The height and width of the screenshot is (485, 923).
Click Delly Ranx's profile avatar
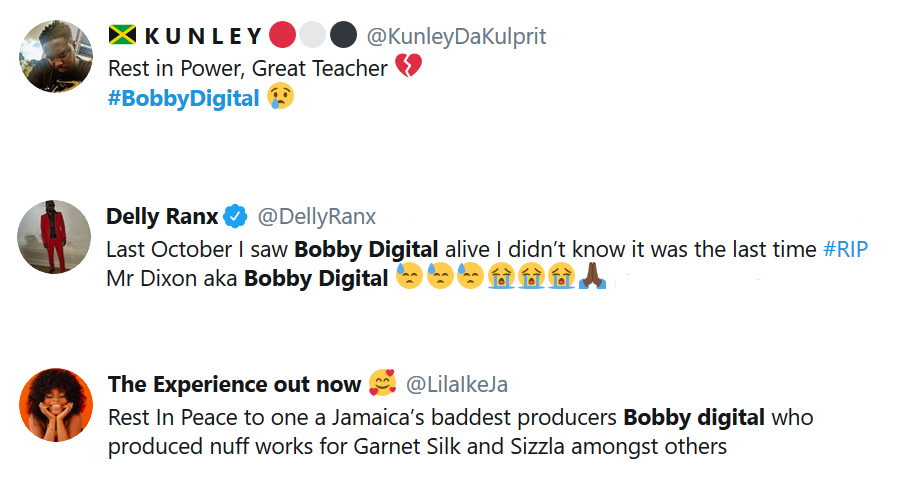54,236
